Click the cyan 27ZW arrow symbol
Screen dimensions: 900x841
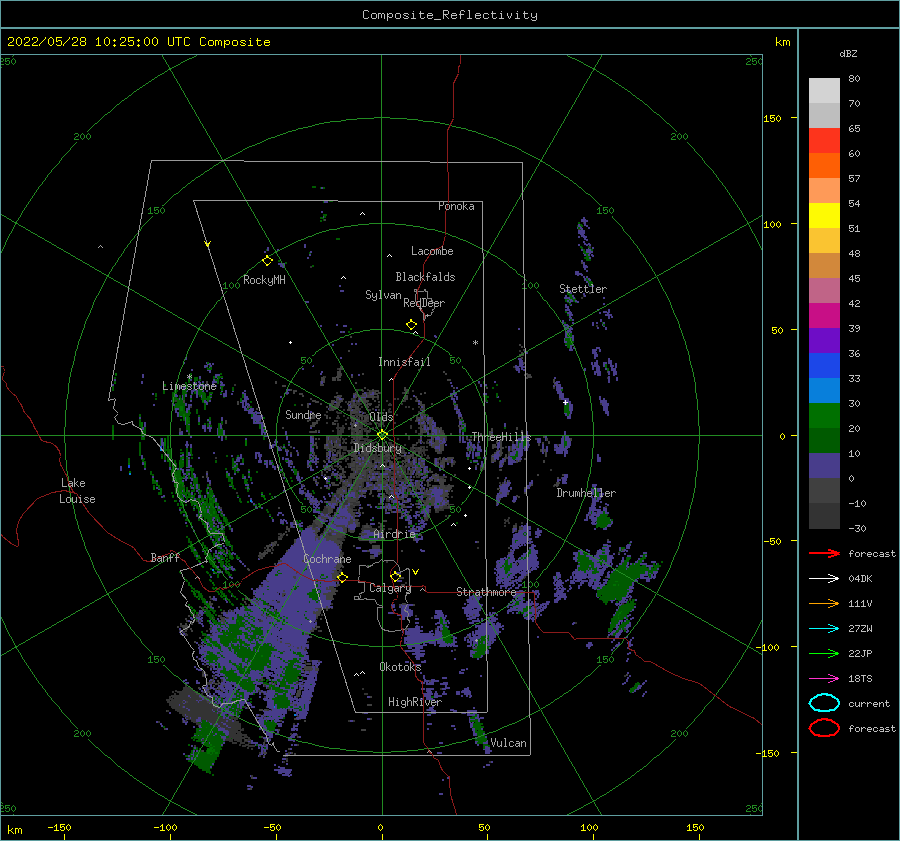824,629
